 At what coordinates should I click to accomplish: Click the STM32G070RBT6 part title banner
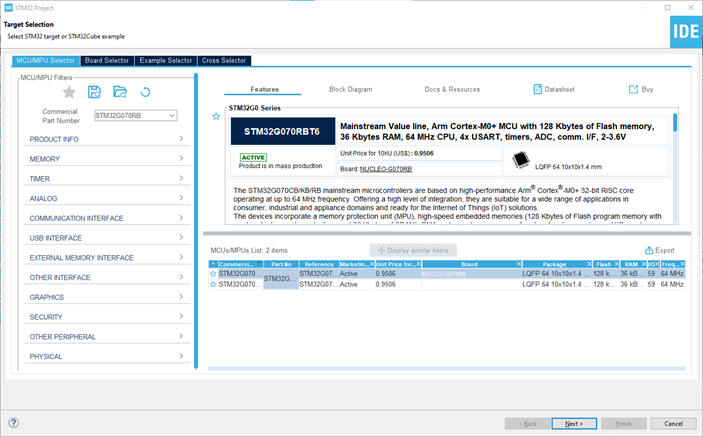pos(283,131)
